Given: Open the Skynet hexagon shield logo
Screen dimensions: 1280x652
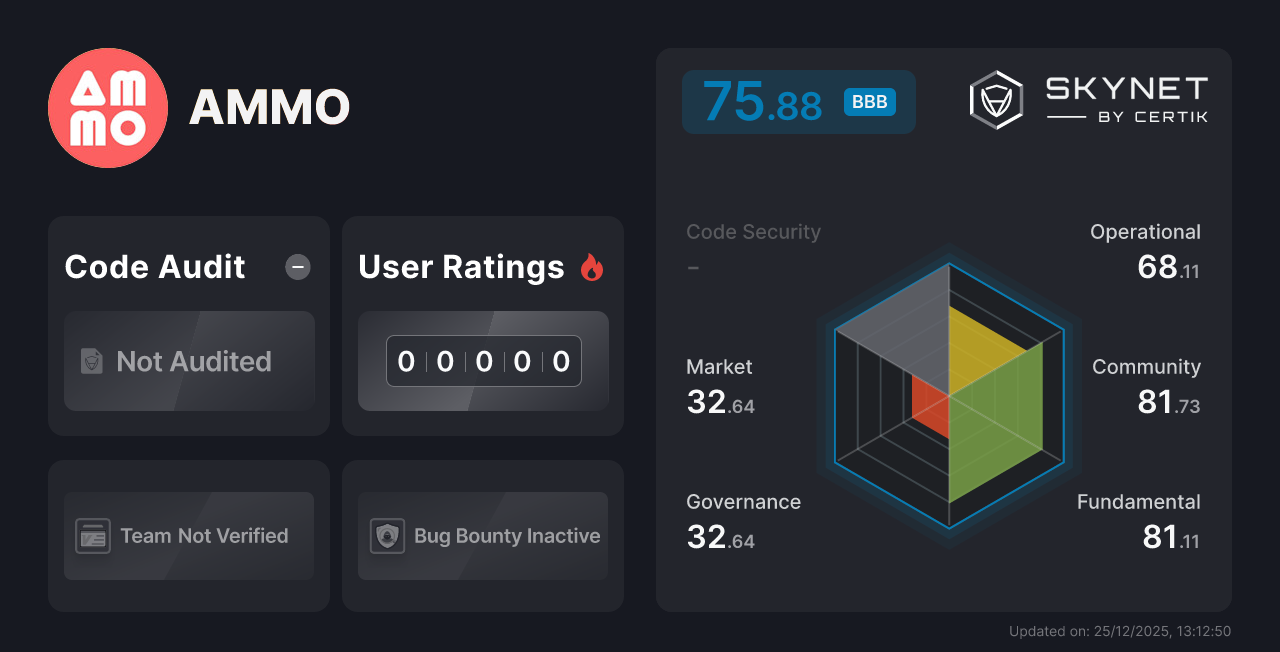Looking at the screenshot, I should click(996, 98).
